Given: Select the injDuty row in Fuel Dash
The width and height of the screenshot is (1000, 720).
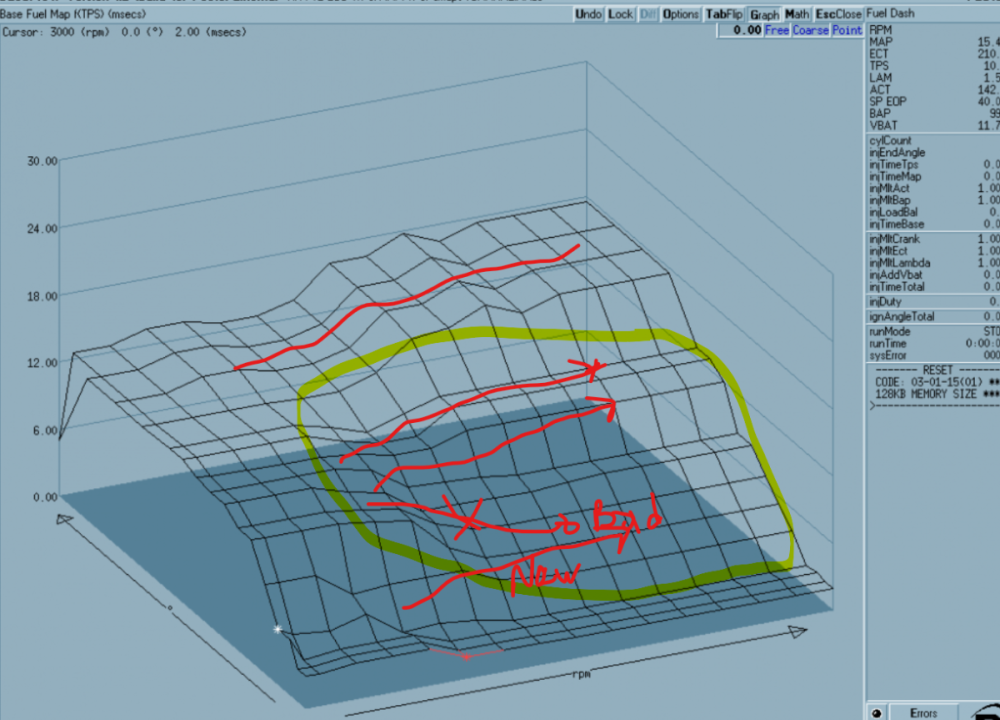Looking at the screenshot, I should pos(888,301).
